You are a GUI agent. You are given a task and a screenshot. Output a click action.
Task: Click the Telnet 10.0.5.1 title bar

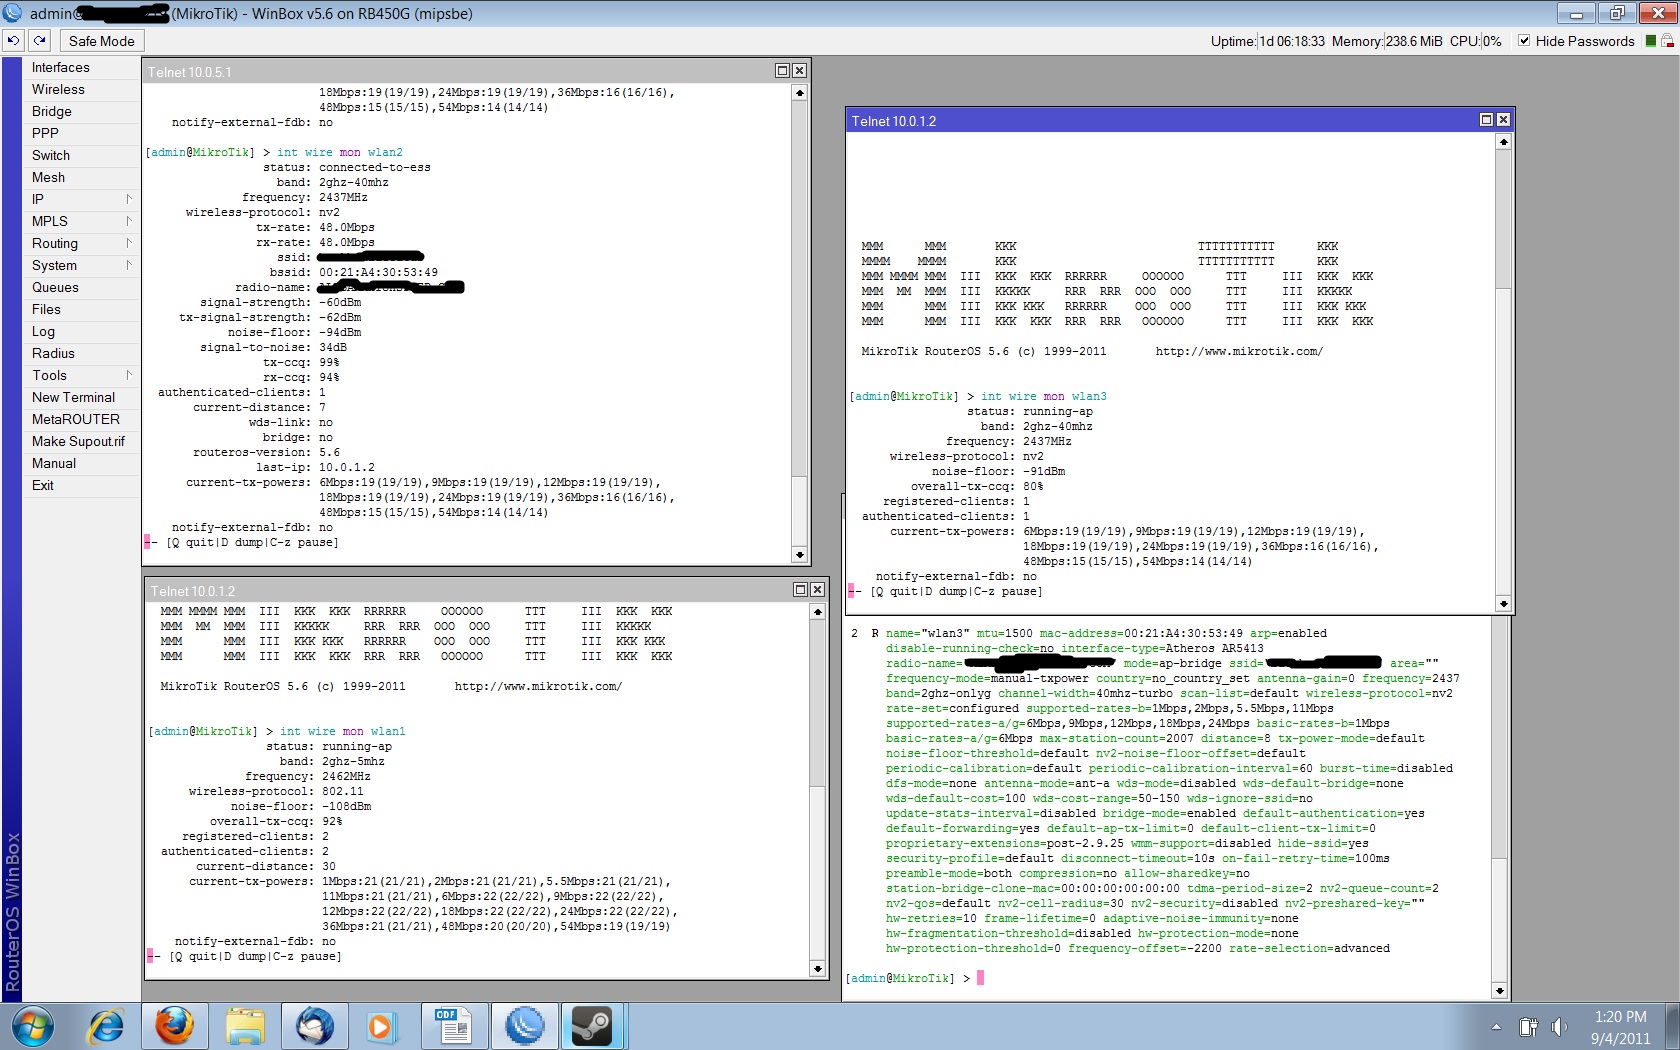point(460,71)
